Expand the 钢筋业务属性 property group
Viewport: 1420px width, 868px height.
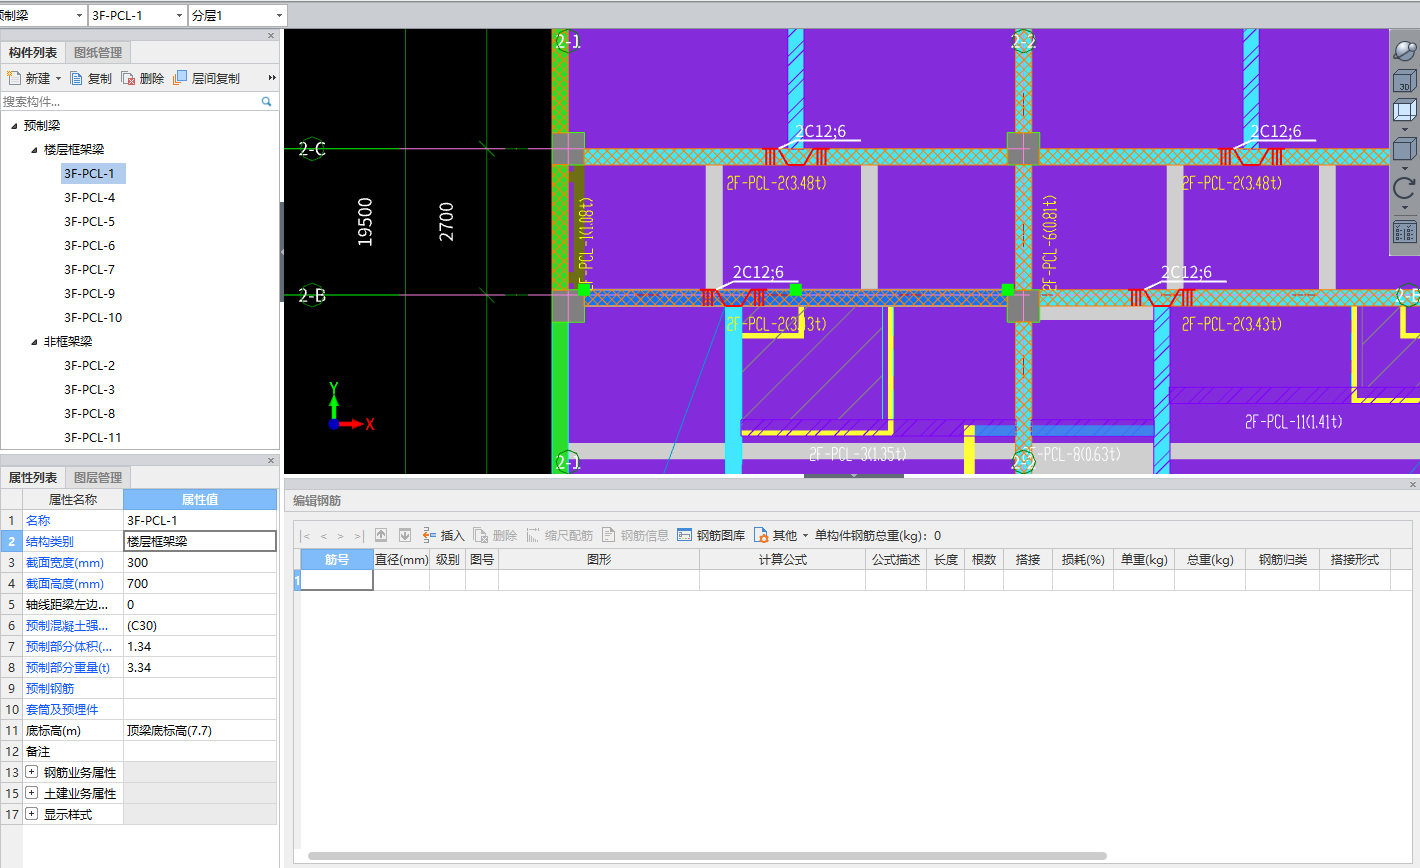(x=32, y=772)
